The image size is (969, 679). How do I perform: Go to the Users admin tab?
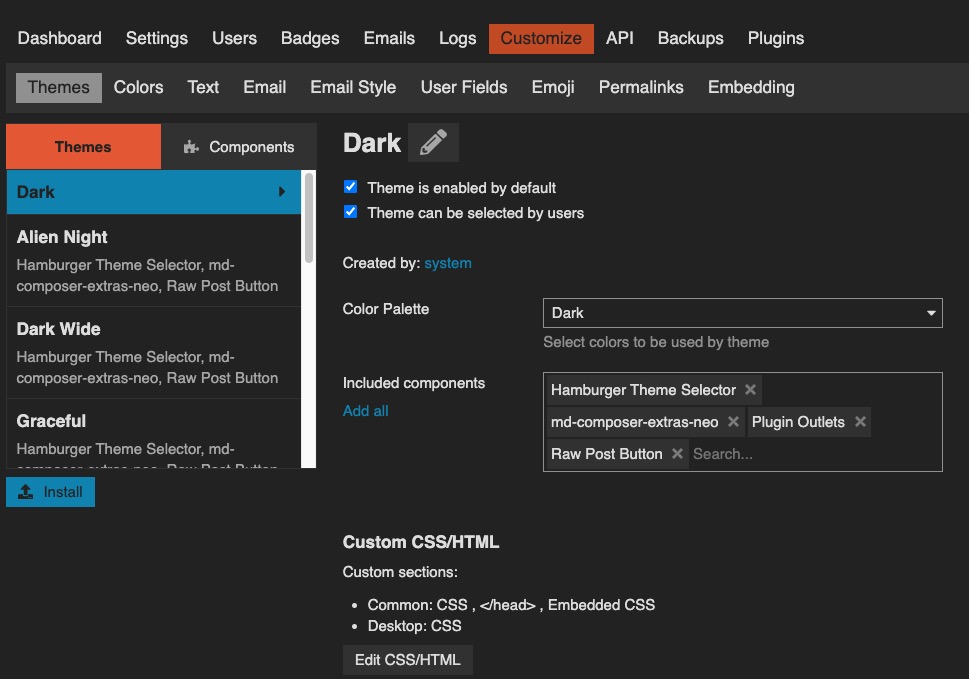tap(234, 38)
